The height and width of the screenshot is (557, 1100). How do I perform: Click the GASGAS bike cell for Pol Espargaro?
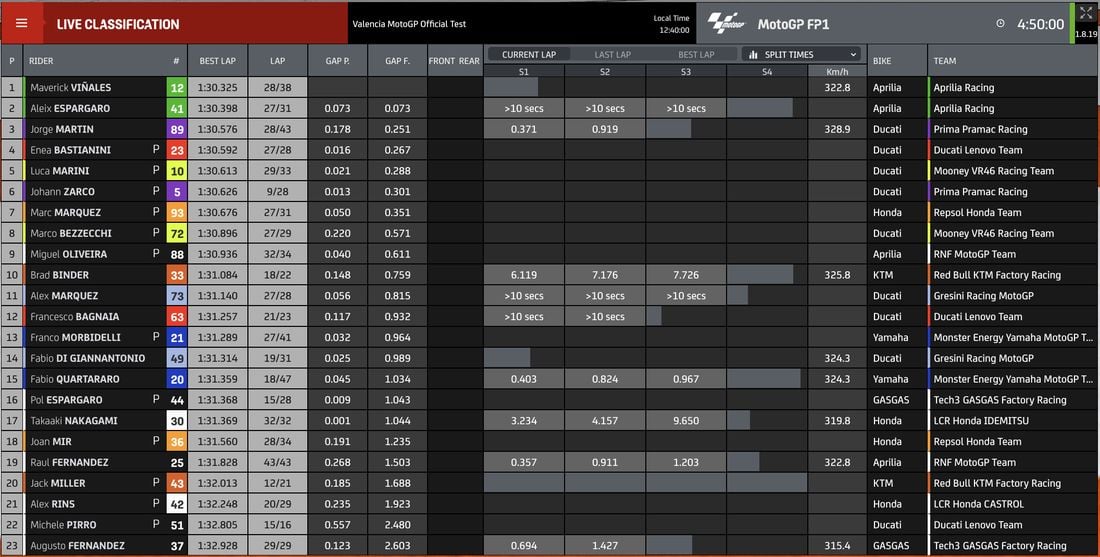tap(891, 400)
